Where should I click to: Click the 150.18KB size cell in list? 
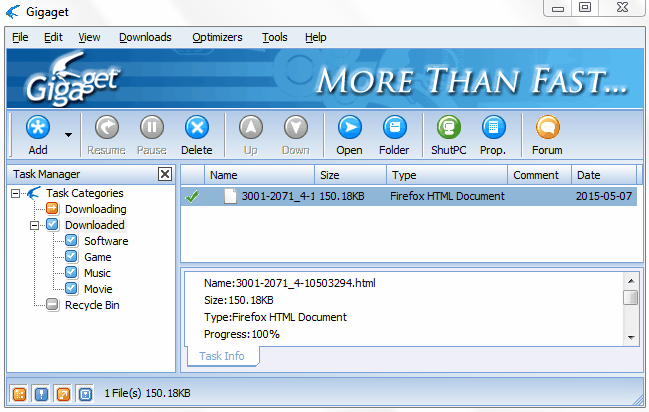point(342,196)
